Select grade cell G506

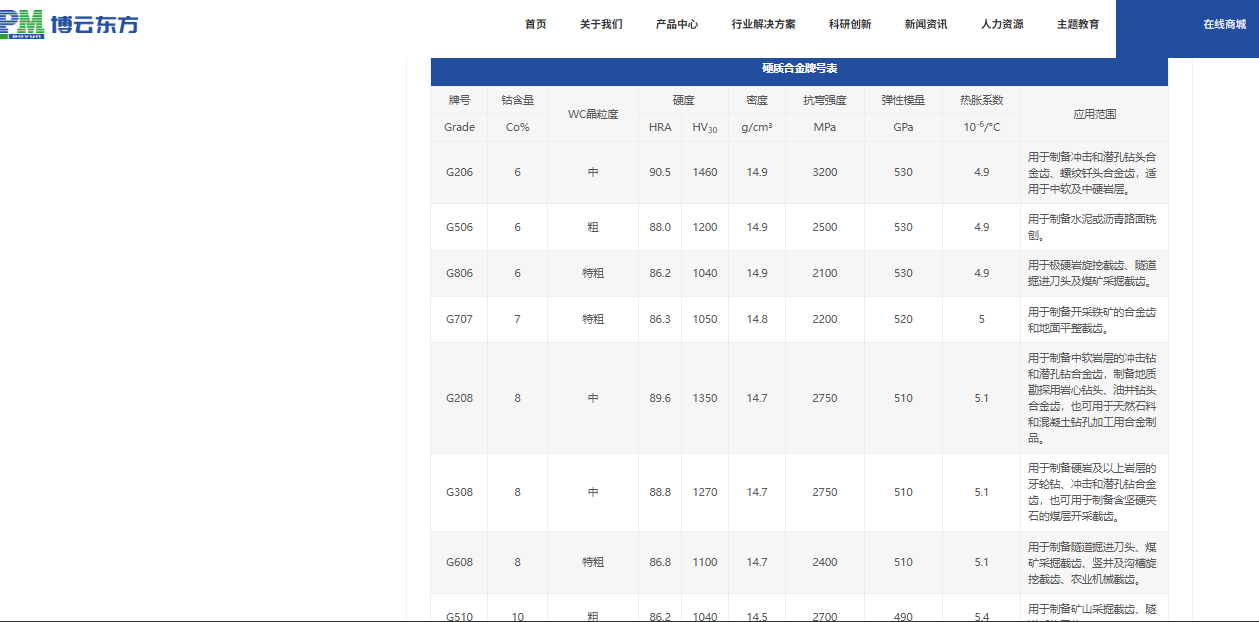(459, 227)
